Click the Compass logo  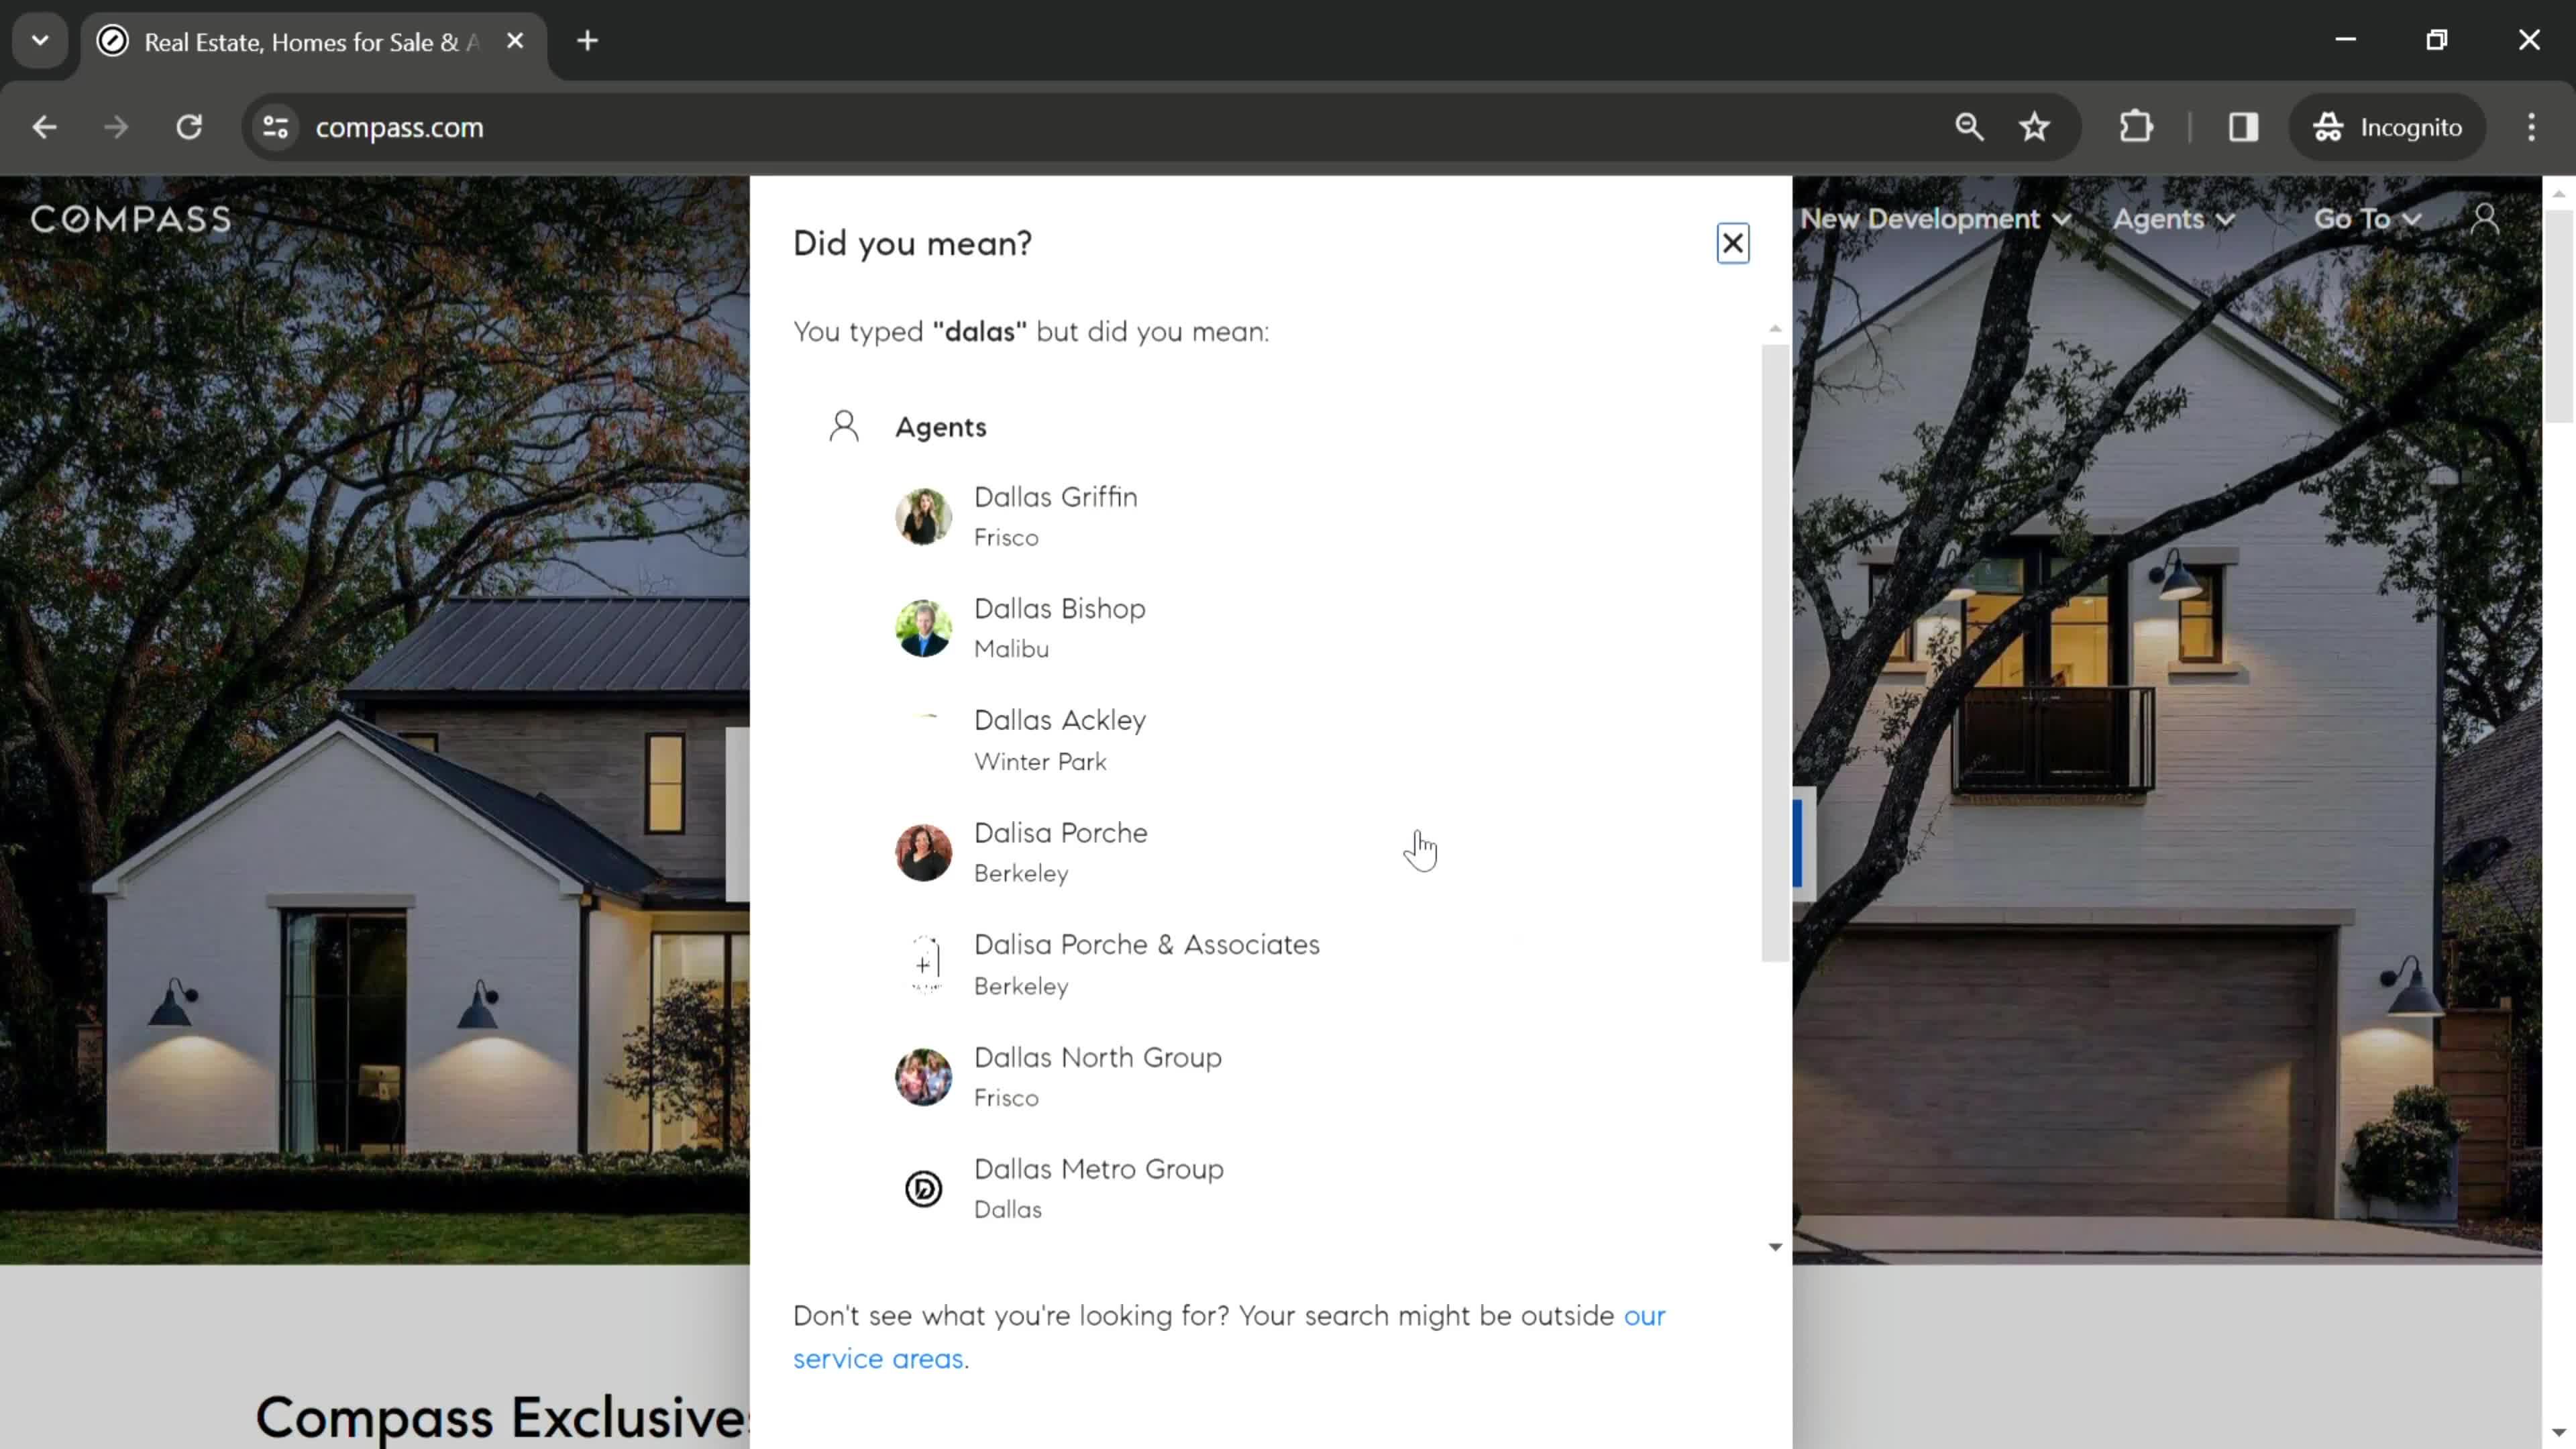(131, 219)
